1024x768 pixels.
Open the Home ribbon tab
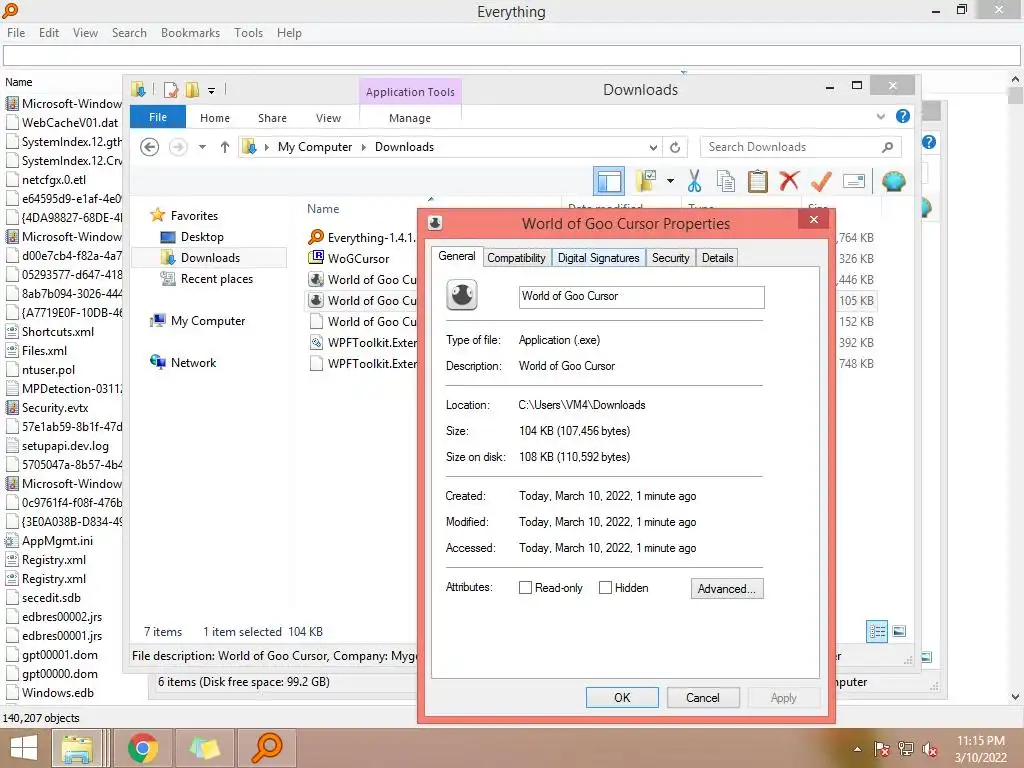click(215, 118)
